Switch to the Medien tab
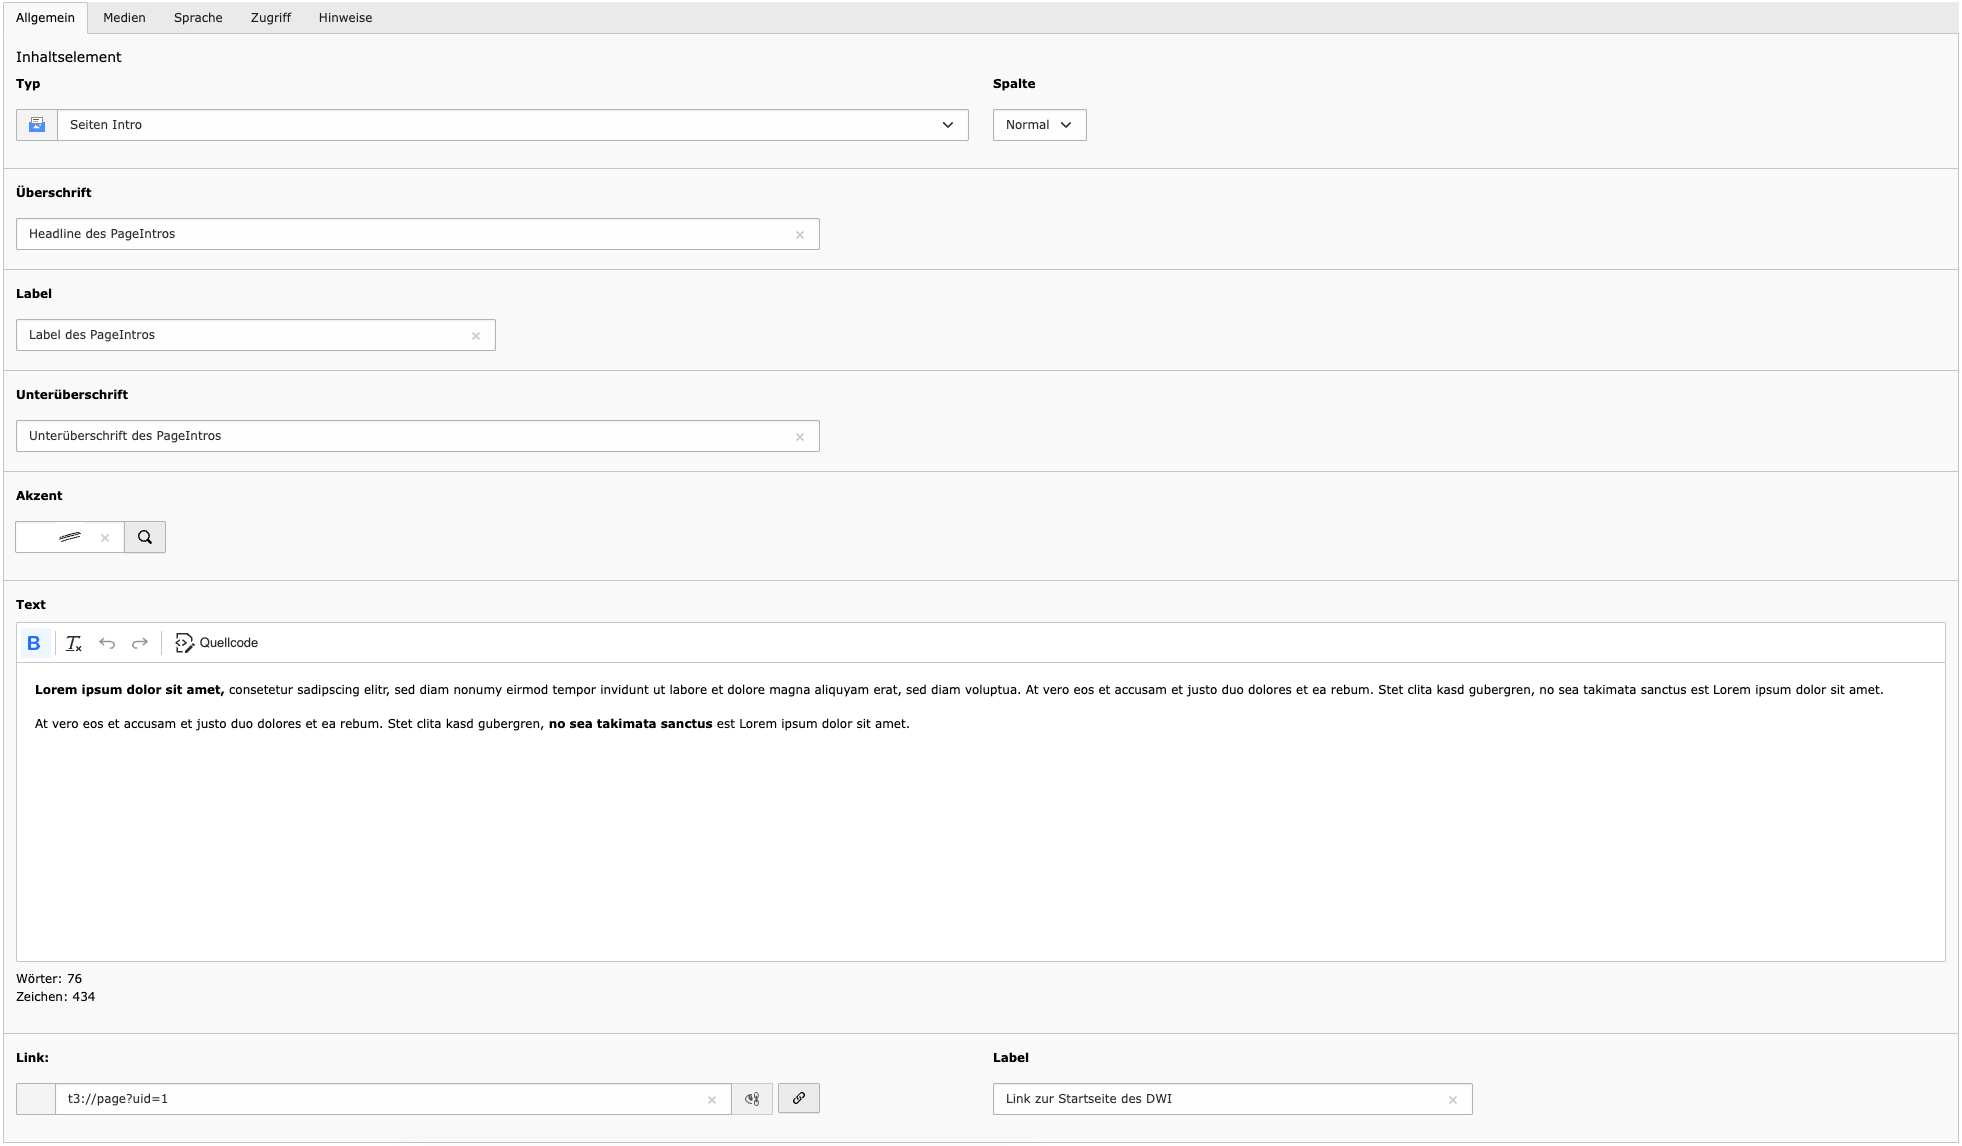This screenshot has width=1962, height=1146. [x=124, y=18]
